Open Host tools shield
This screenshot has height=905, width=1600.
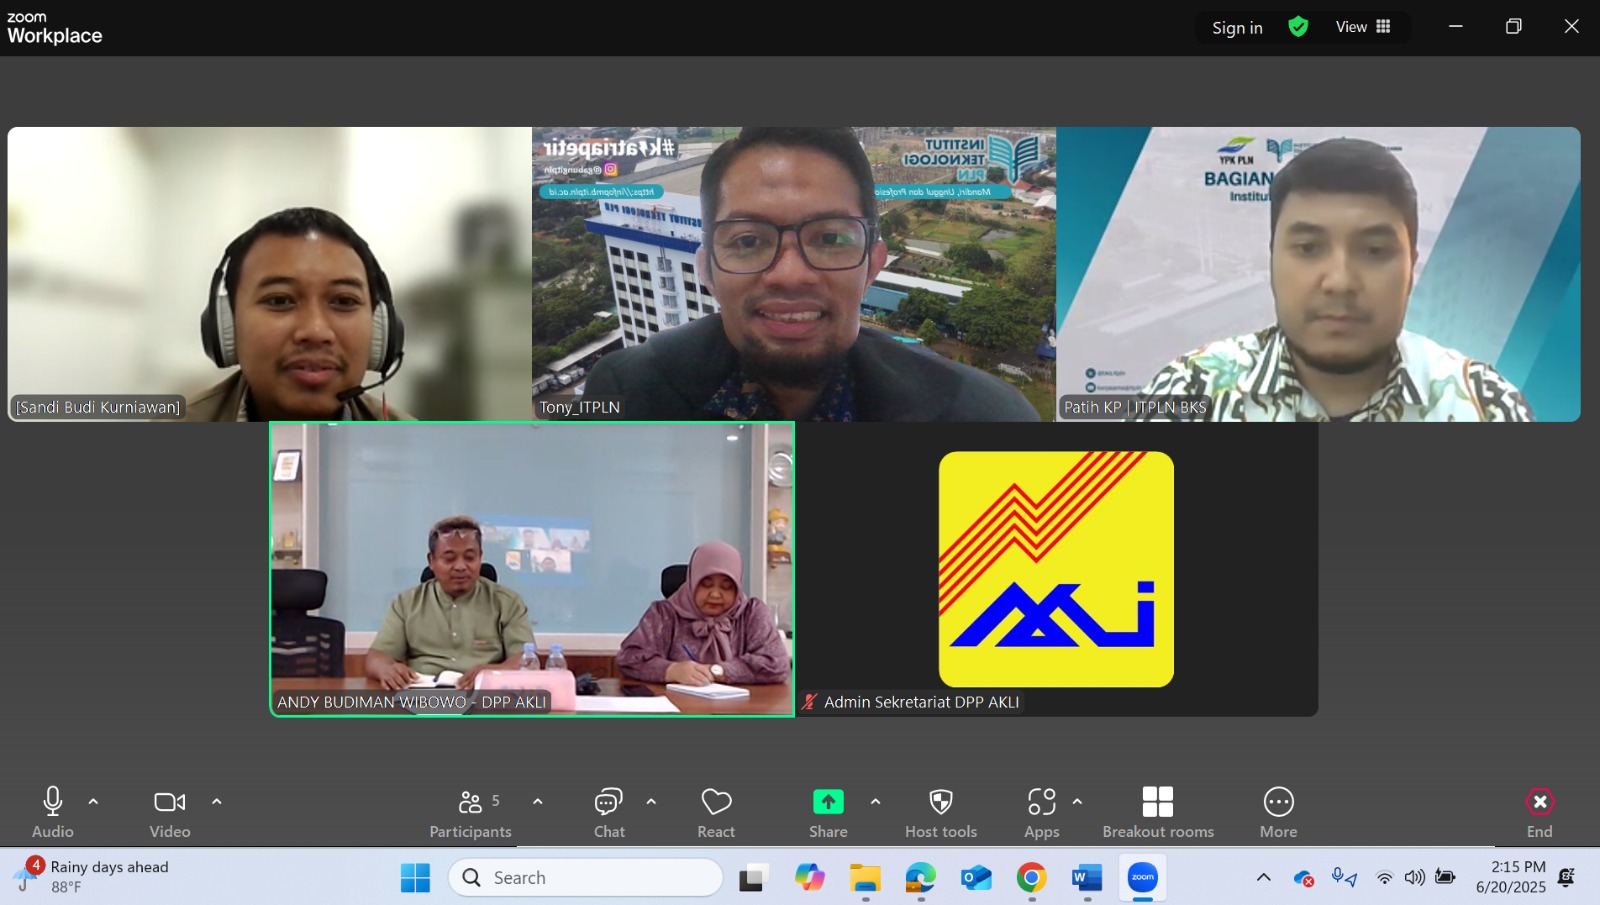pos(941,812)
